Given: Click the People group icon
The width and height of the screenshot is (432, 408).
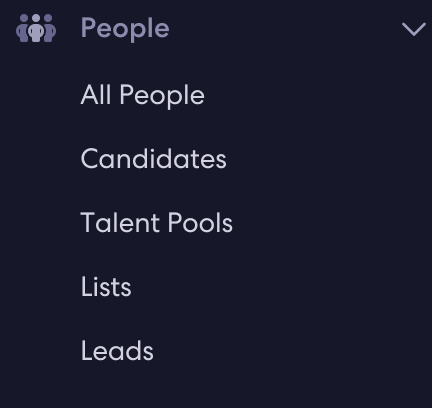Looking at the screenshot, I should (x=36, y=28).
